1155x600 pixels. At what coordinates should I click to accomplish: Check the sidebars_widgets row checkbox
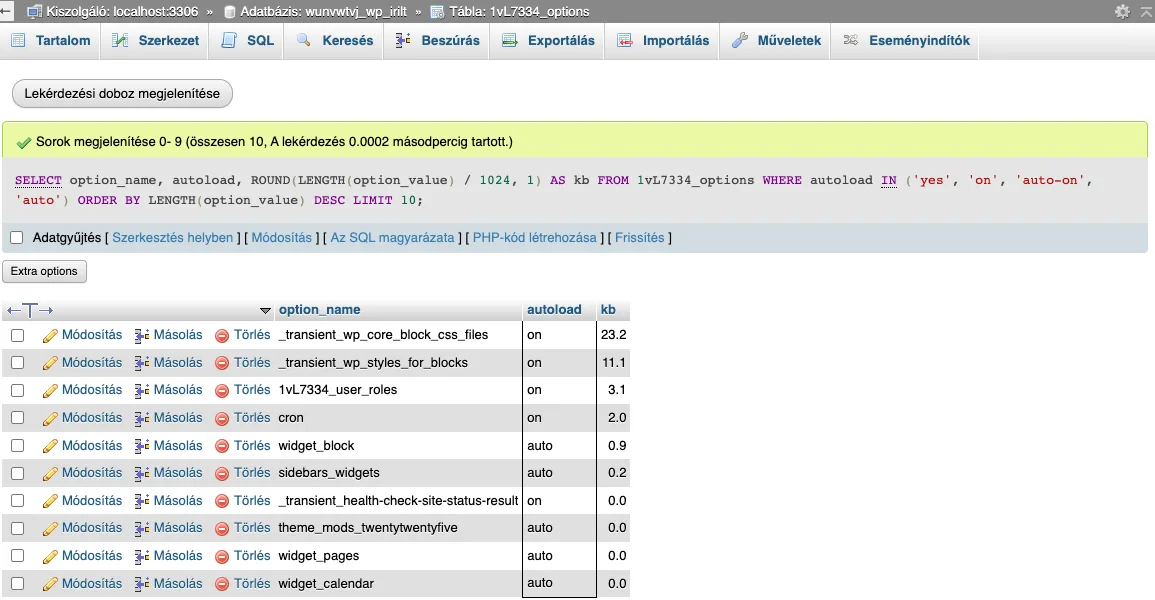pos(18,473)
